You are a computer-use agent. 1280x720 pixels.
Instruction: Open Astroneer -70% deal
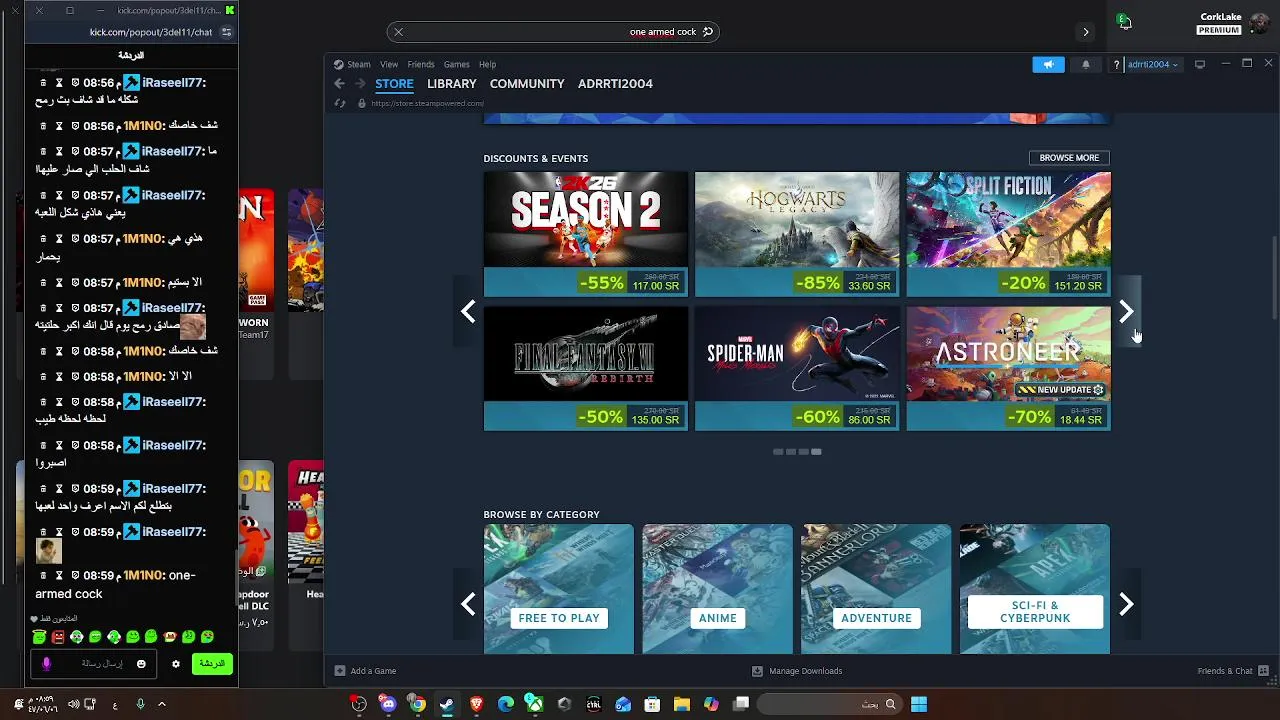(1008, 368)
